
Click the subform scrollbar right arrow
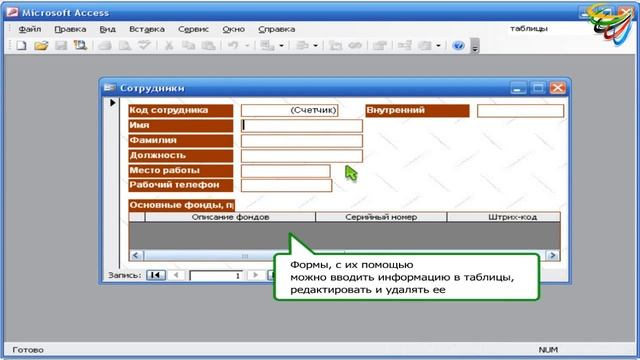coord(553,256)
